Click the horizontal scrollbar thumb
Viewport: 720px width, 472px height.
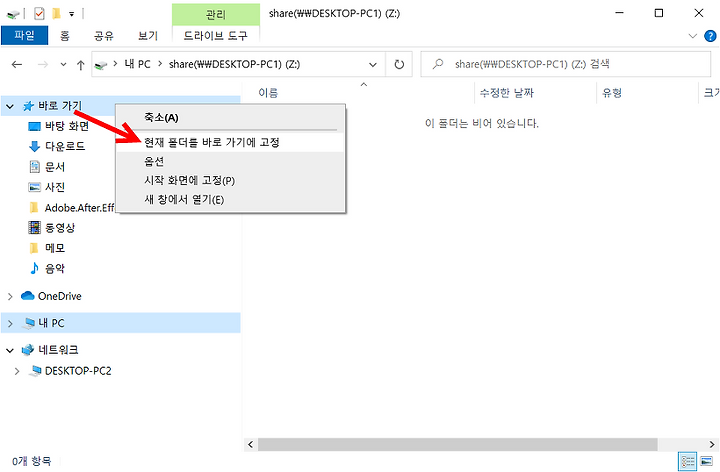click(457, 444)
